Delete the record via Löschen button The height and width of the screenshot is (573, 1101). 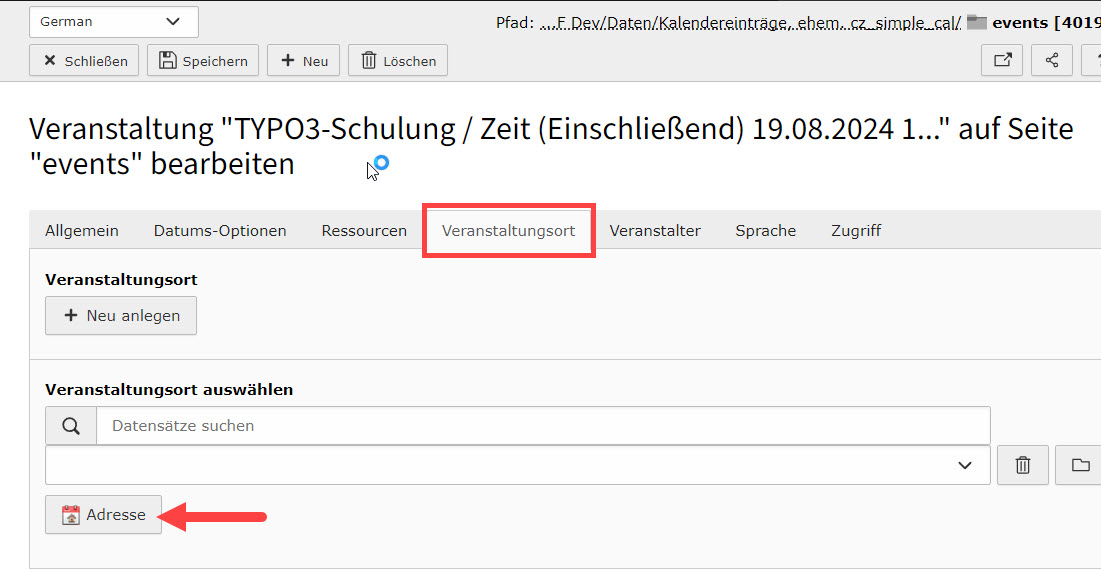coord(398,61)
